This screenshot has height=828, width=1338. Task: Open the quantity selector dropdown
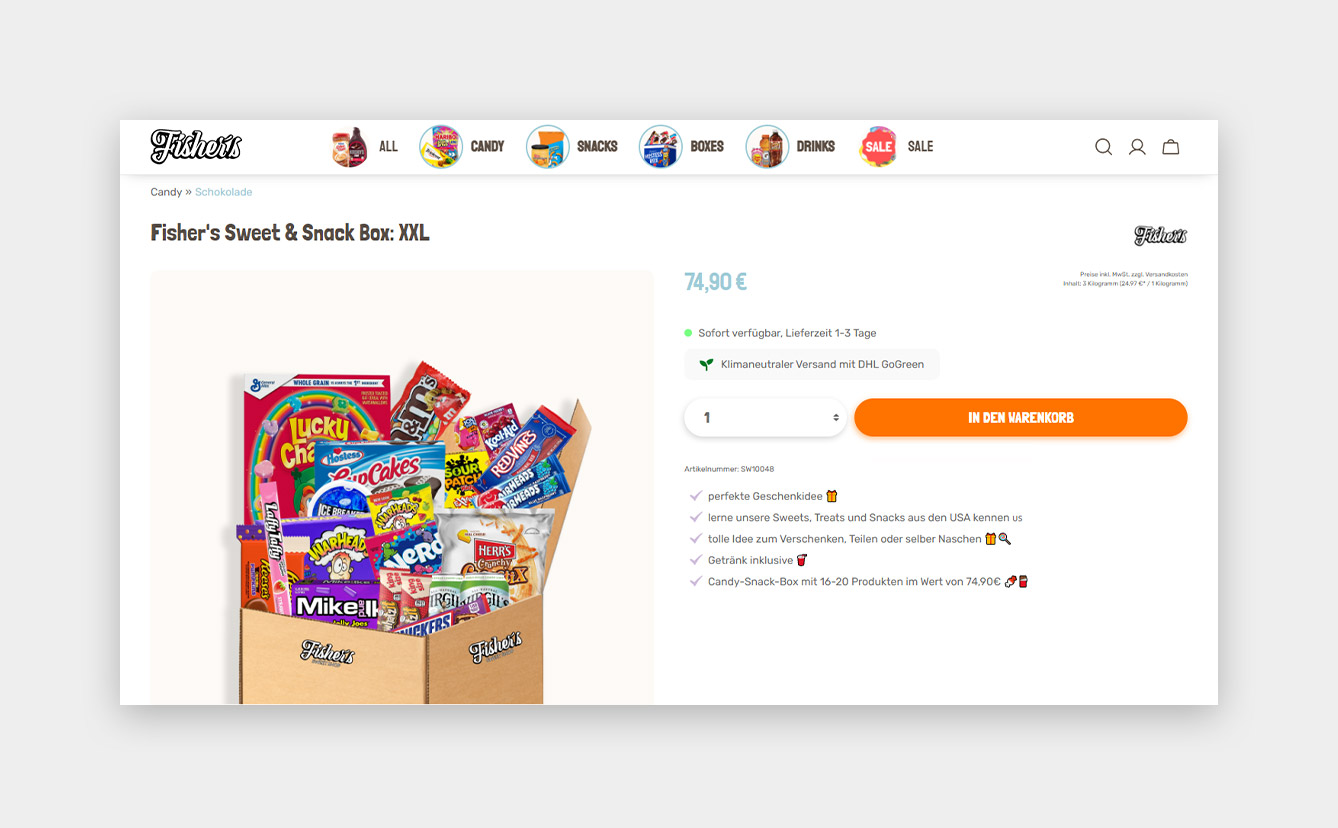[x=765, y=417]
